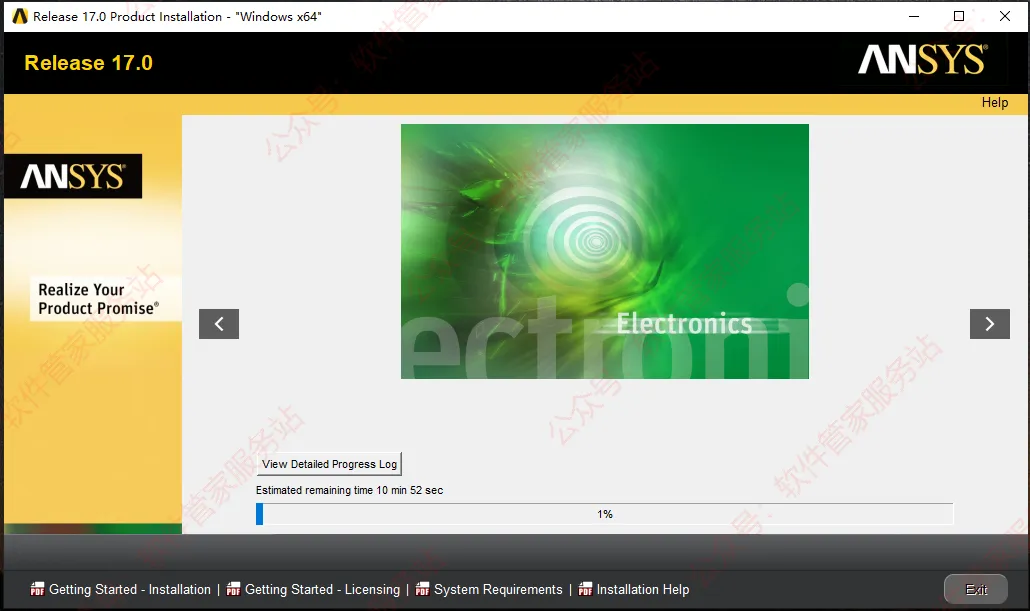Click the ANSYS icon in the title bar

(20, 16)
